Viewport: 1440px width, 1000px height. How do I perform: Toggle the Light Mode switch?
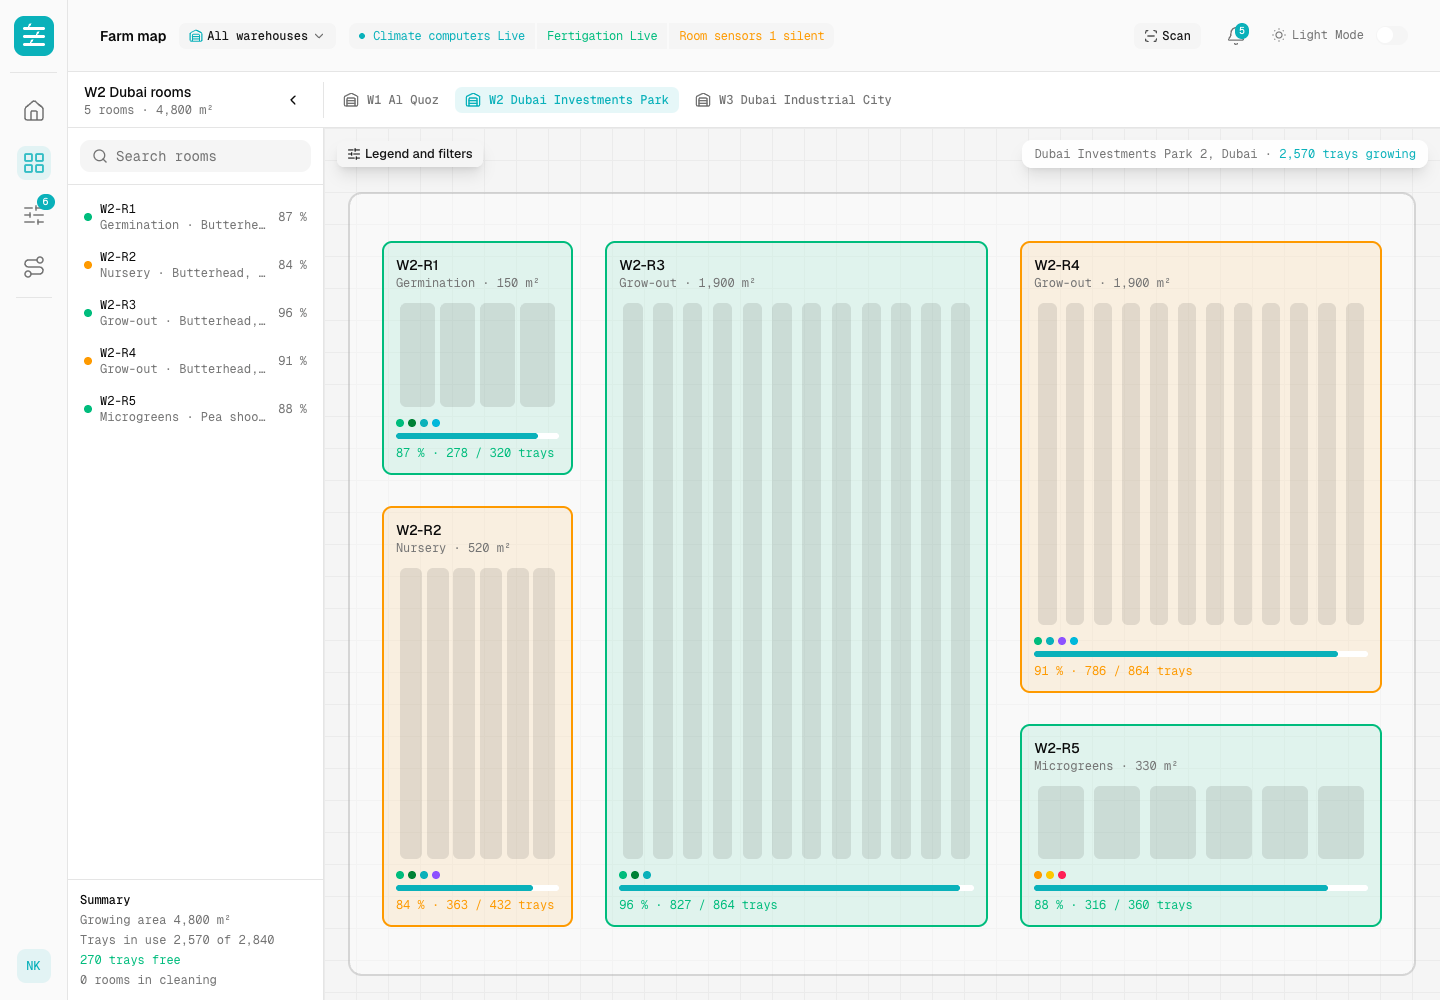[1391, 35]
